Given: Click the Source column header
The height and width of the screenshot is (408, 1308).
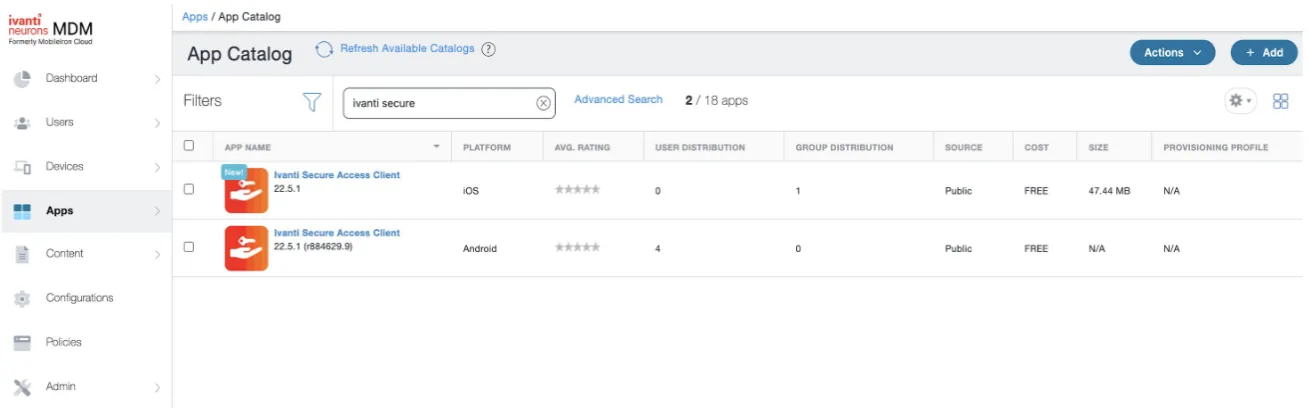Looking at the screenshot, I should coord(963,147).
